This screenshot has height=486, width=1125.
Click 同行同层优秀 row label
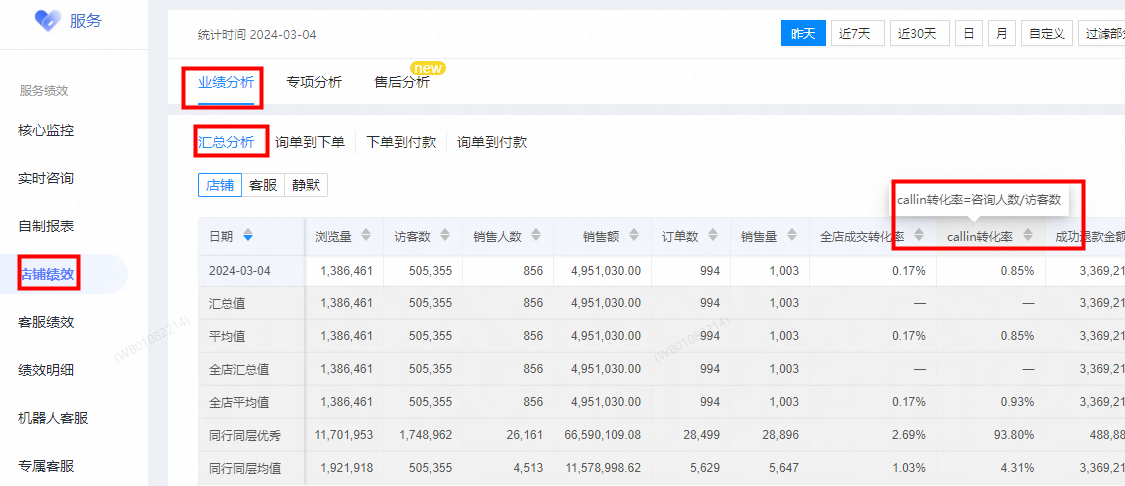[x=245, y=435]
